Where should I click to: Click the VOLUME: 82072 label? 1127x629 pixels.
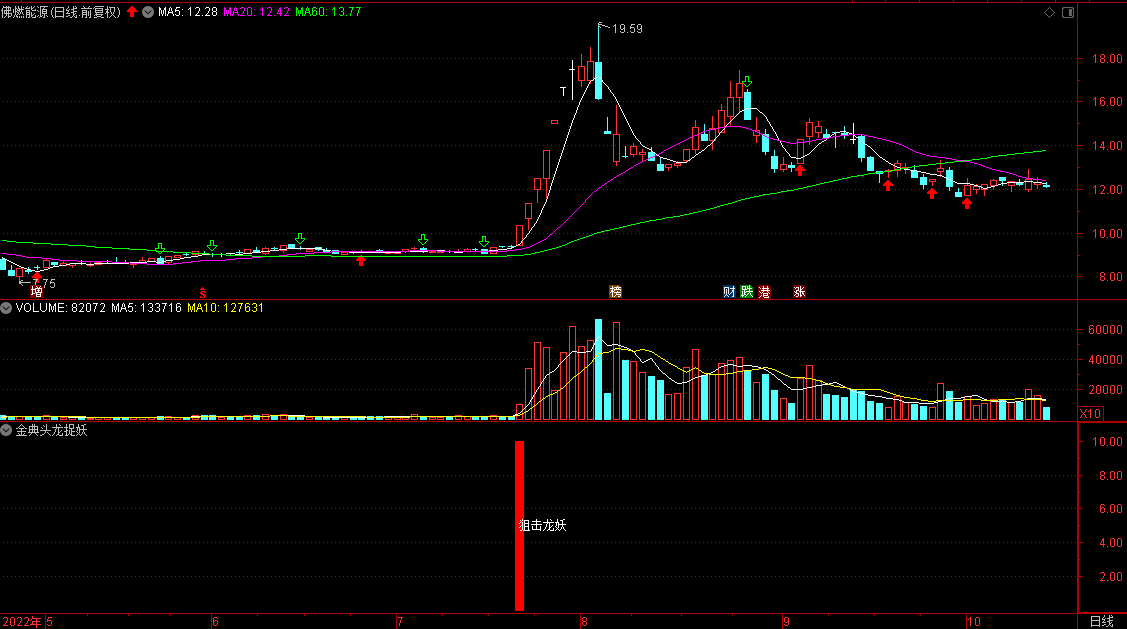tap(60, 308)
